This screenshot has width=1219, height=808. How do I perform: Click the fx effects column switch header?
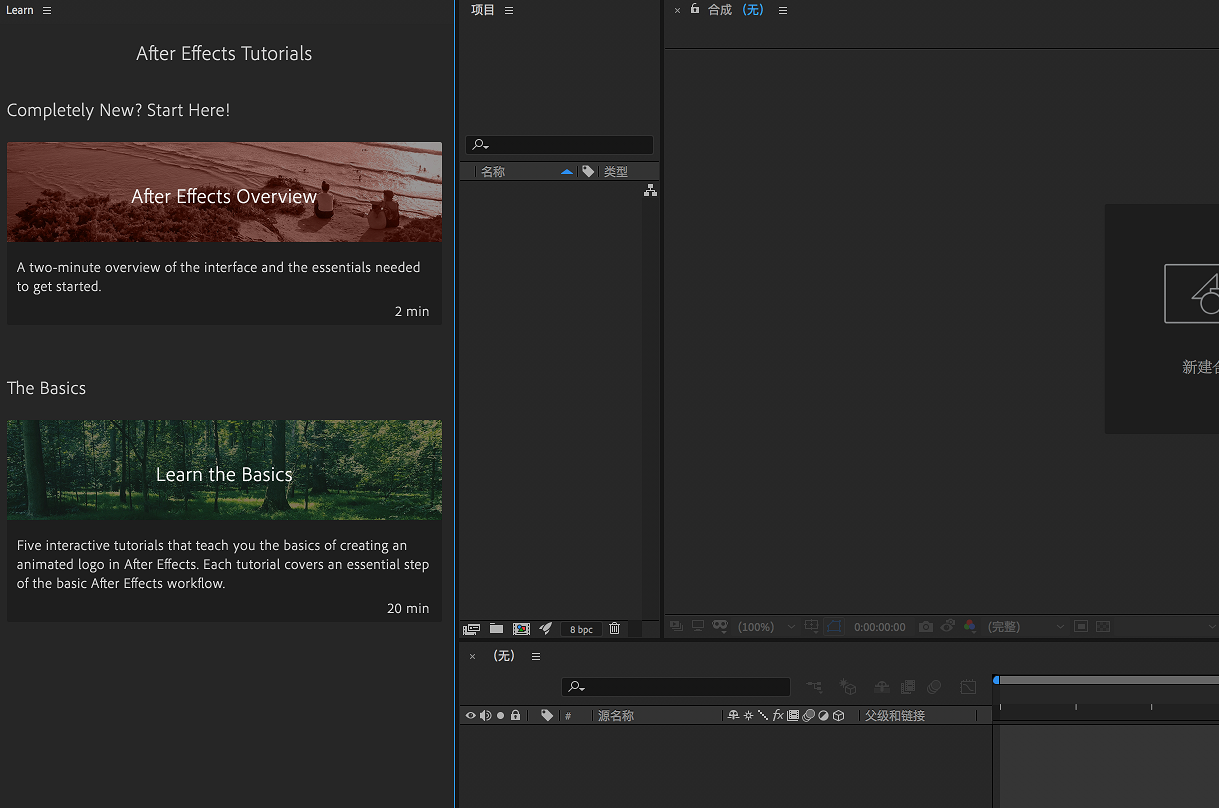point(778,716)
